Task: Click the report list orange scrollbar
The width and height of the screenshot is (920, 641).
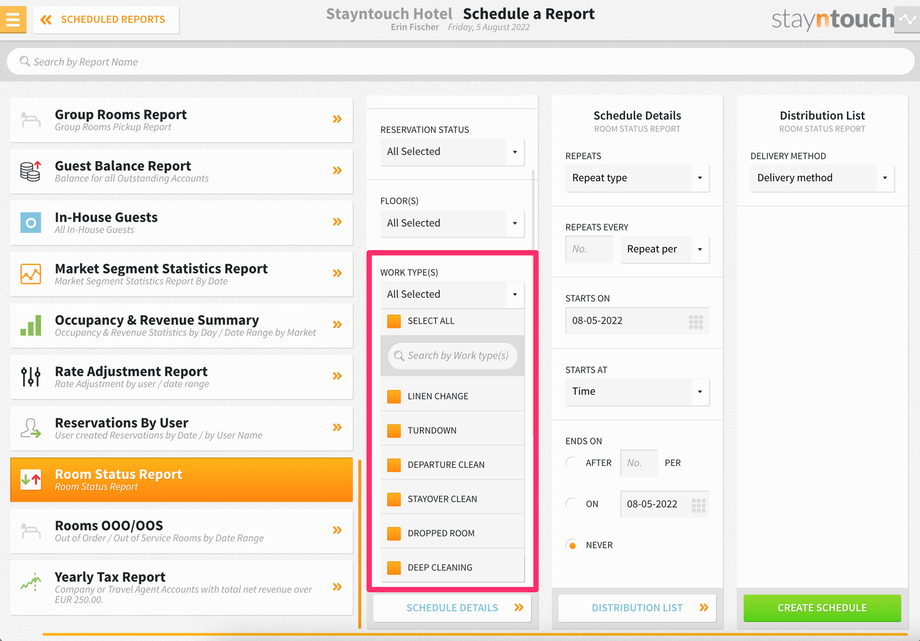Action: (359, 543)
